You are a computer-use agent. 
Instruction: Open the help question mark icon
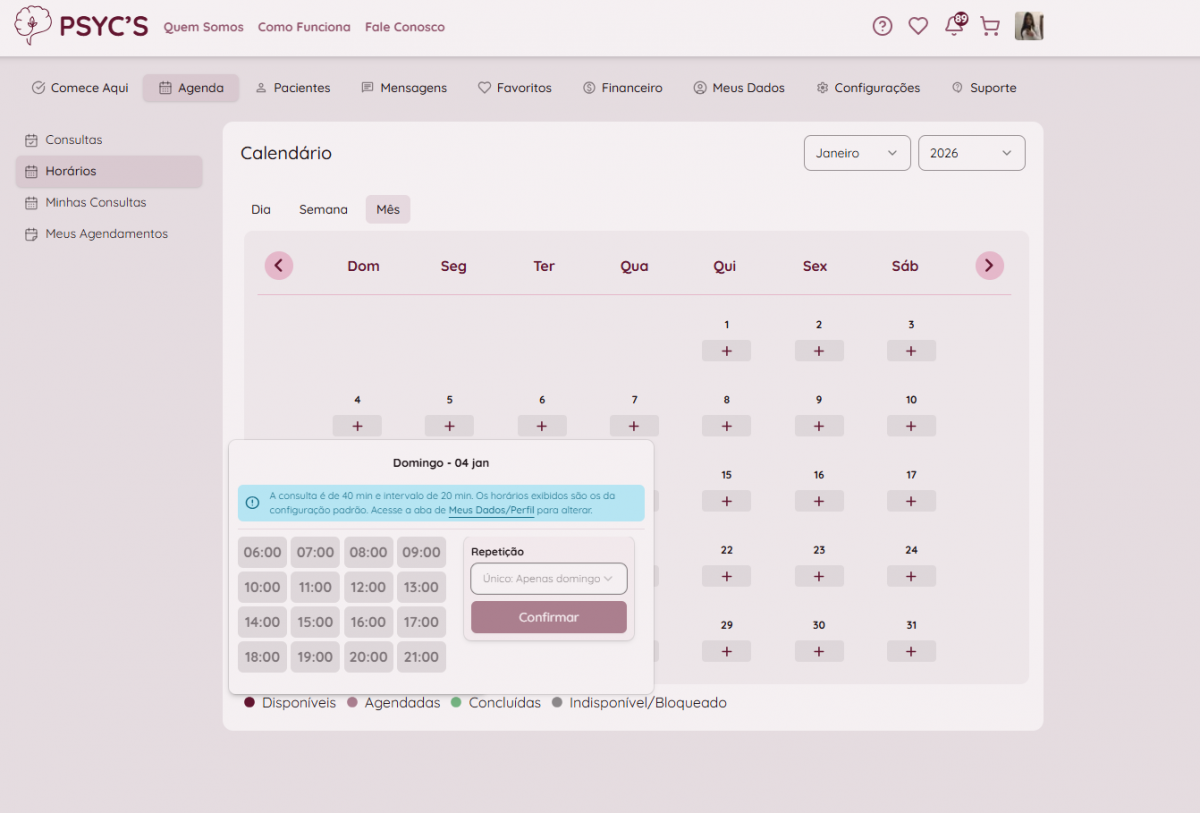coord(882,27)
